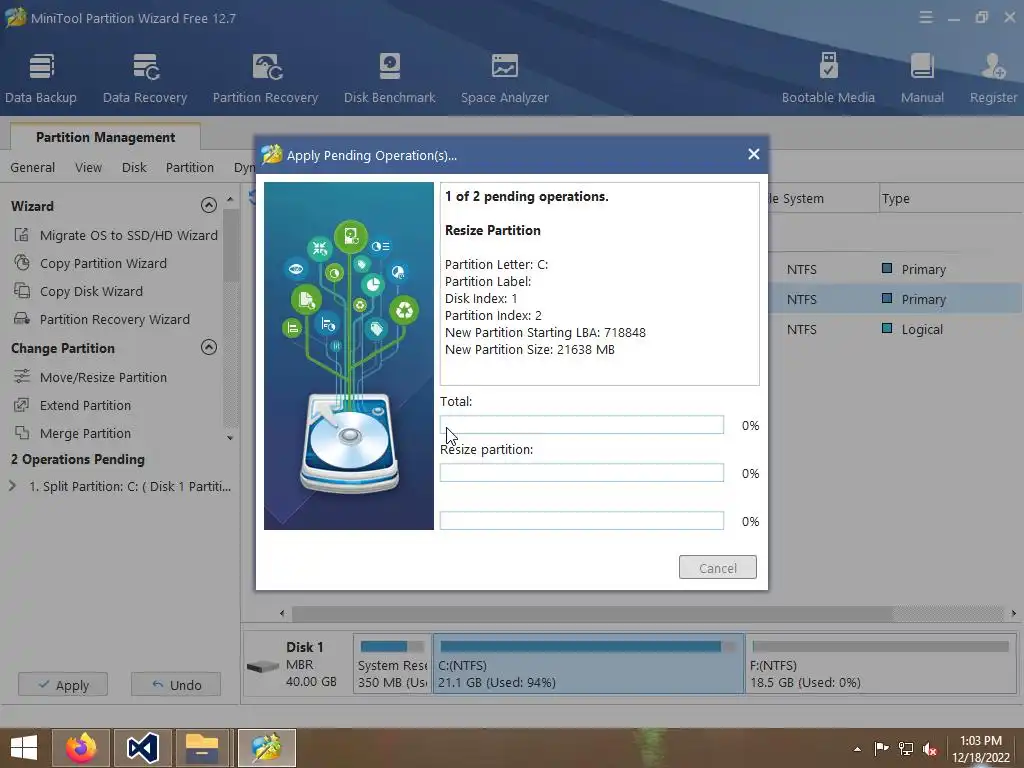Click MiniTool Partition Wizard taskbar icon
Image resolution: width=1024 pixels, height=768 pixels.
pyautogui.click(x=267, y=748)
